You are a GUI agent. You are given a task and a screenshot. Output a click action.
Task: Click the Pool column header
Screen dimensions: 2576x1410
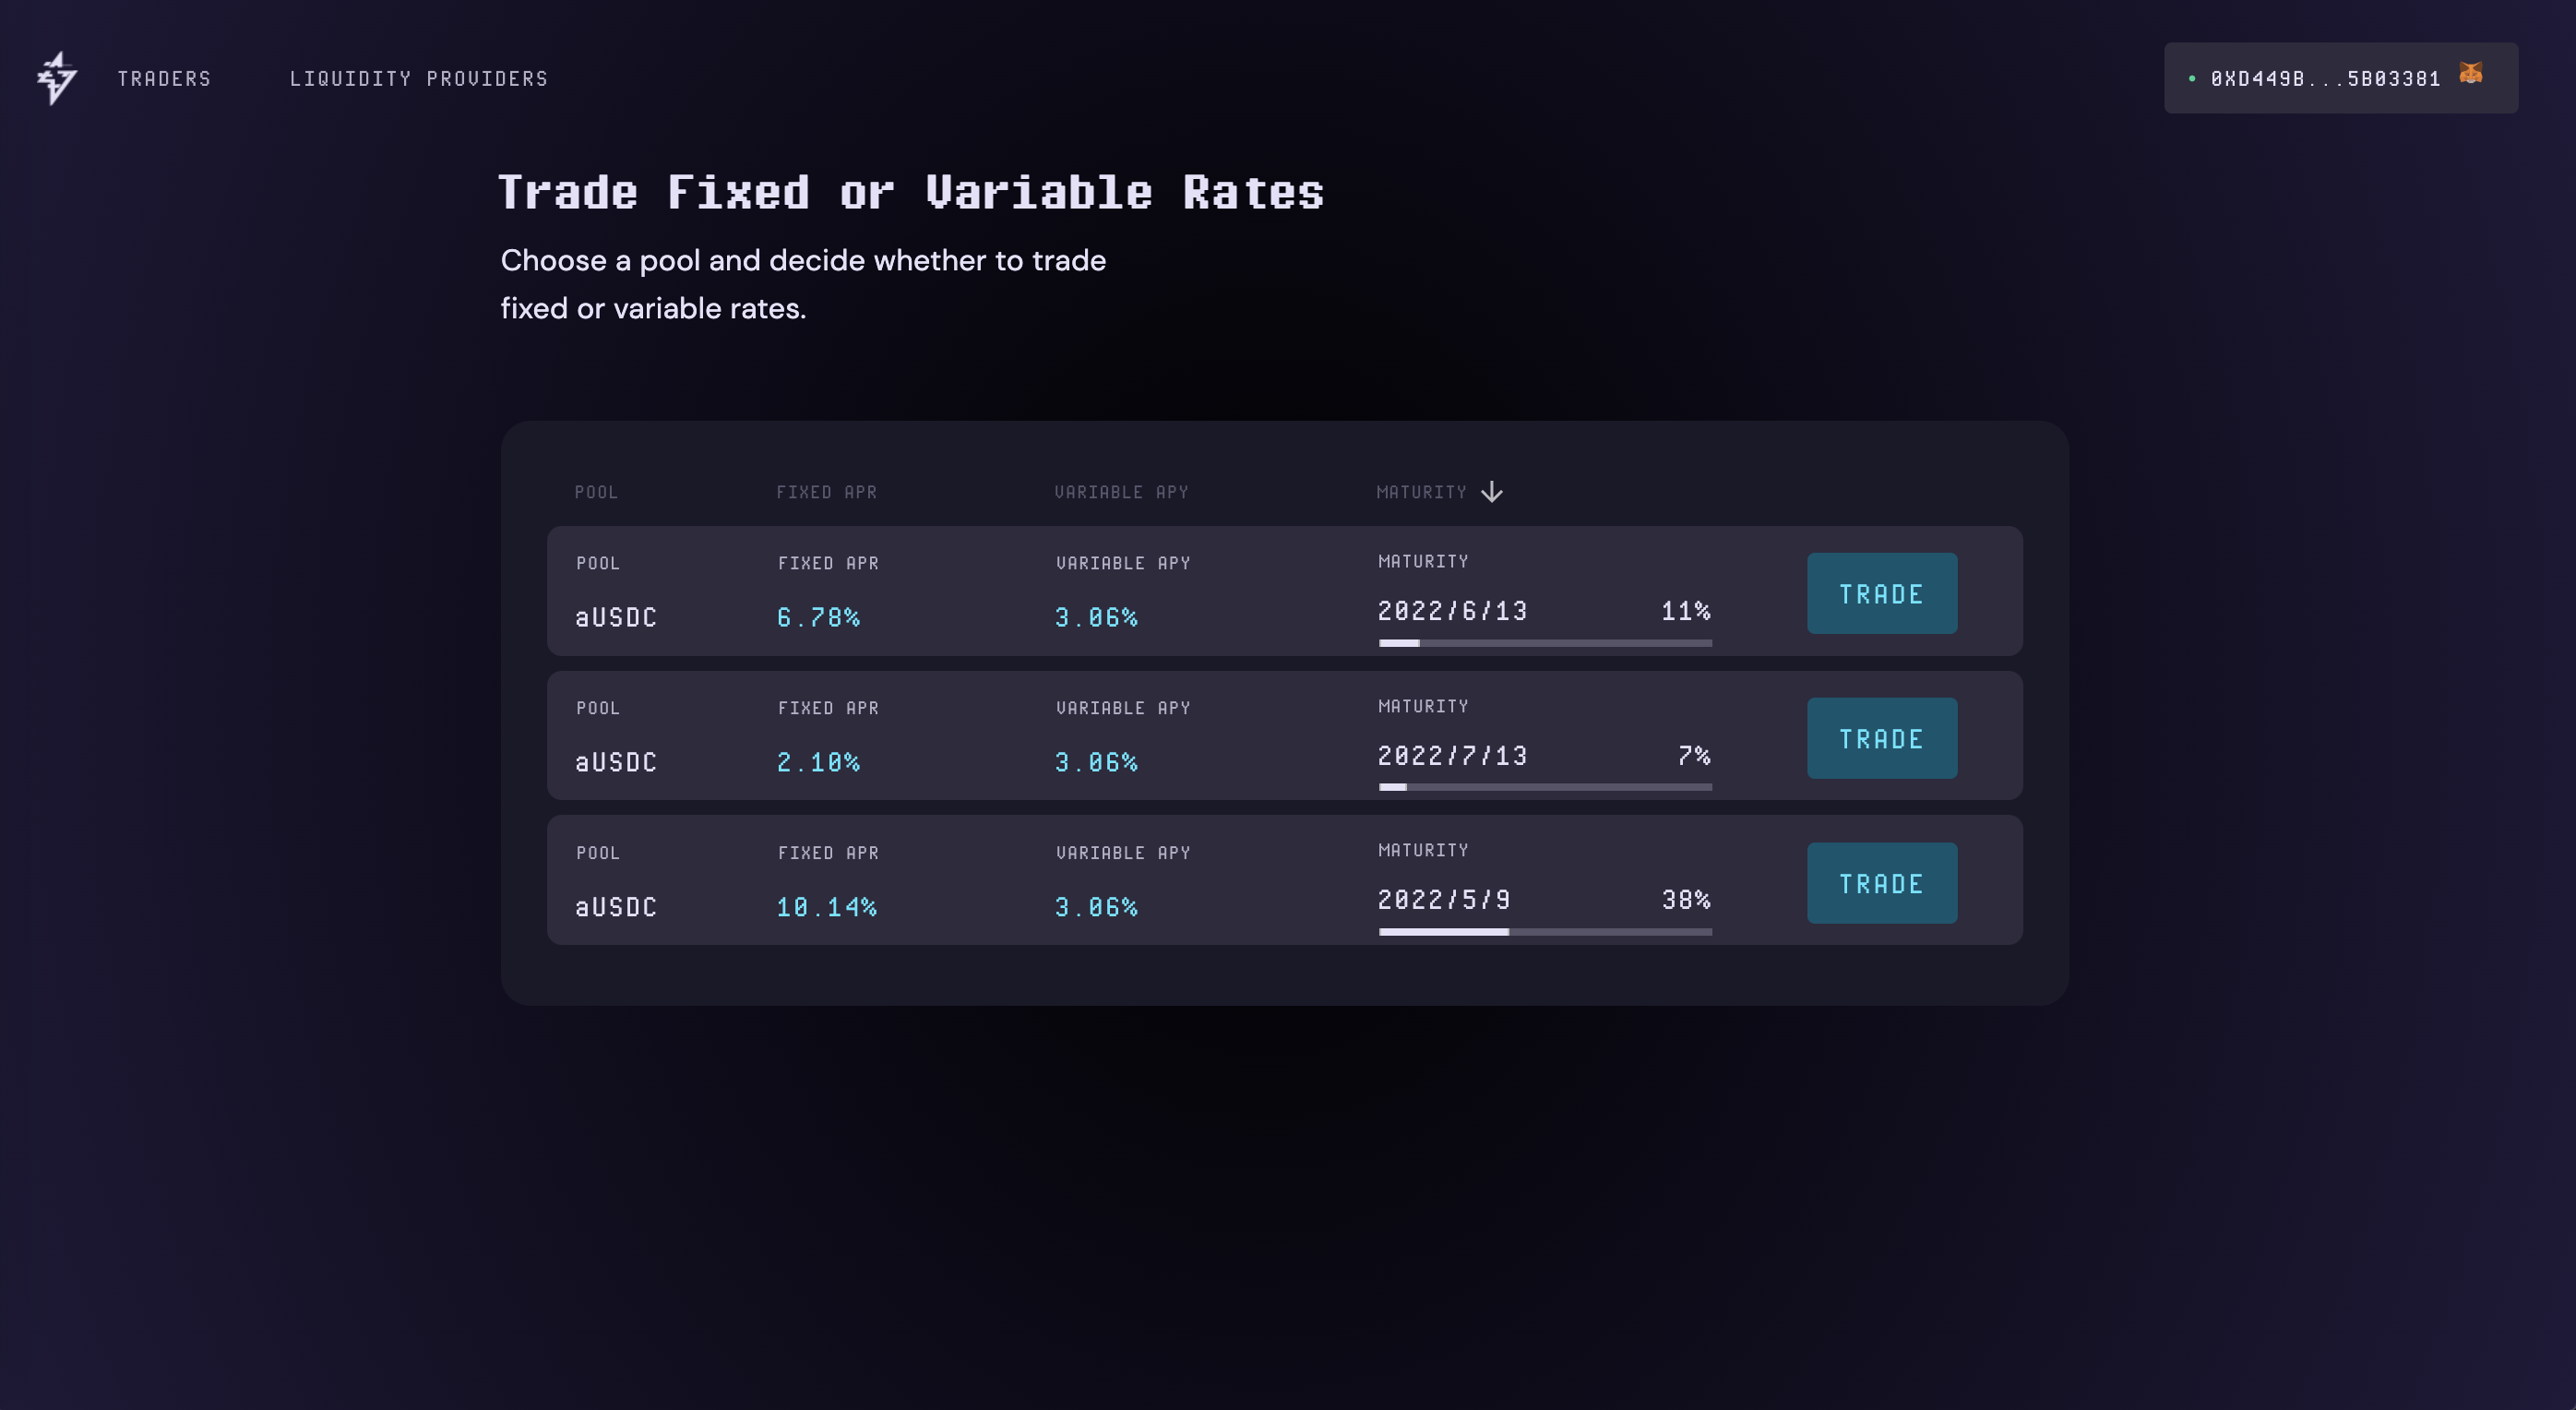tap(596, 492)
